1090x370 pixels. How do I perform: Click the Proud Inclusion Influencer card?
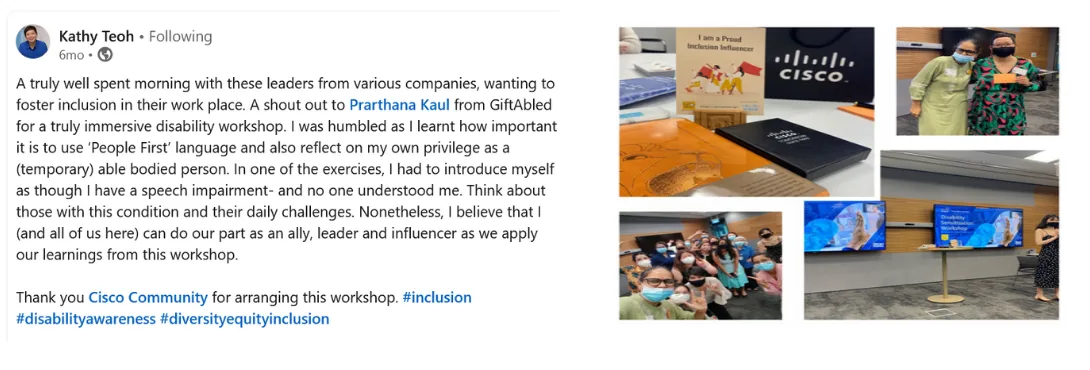pyautogui.click(x=720, y=72)
